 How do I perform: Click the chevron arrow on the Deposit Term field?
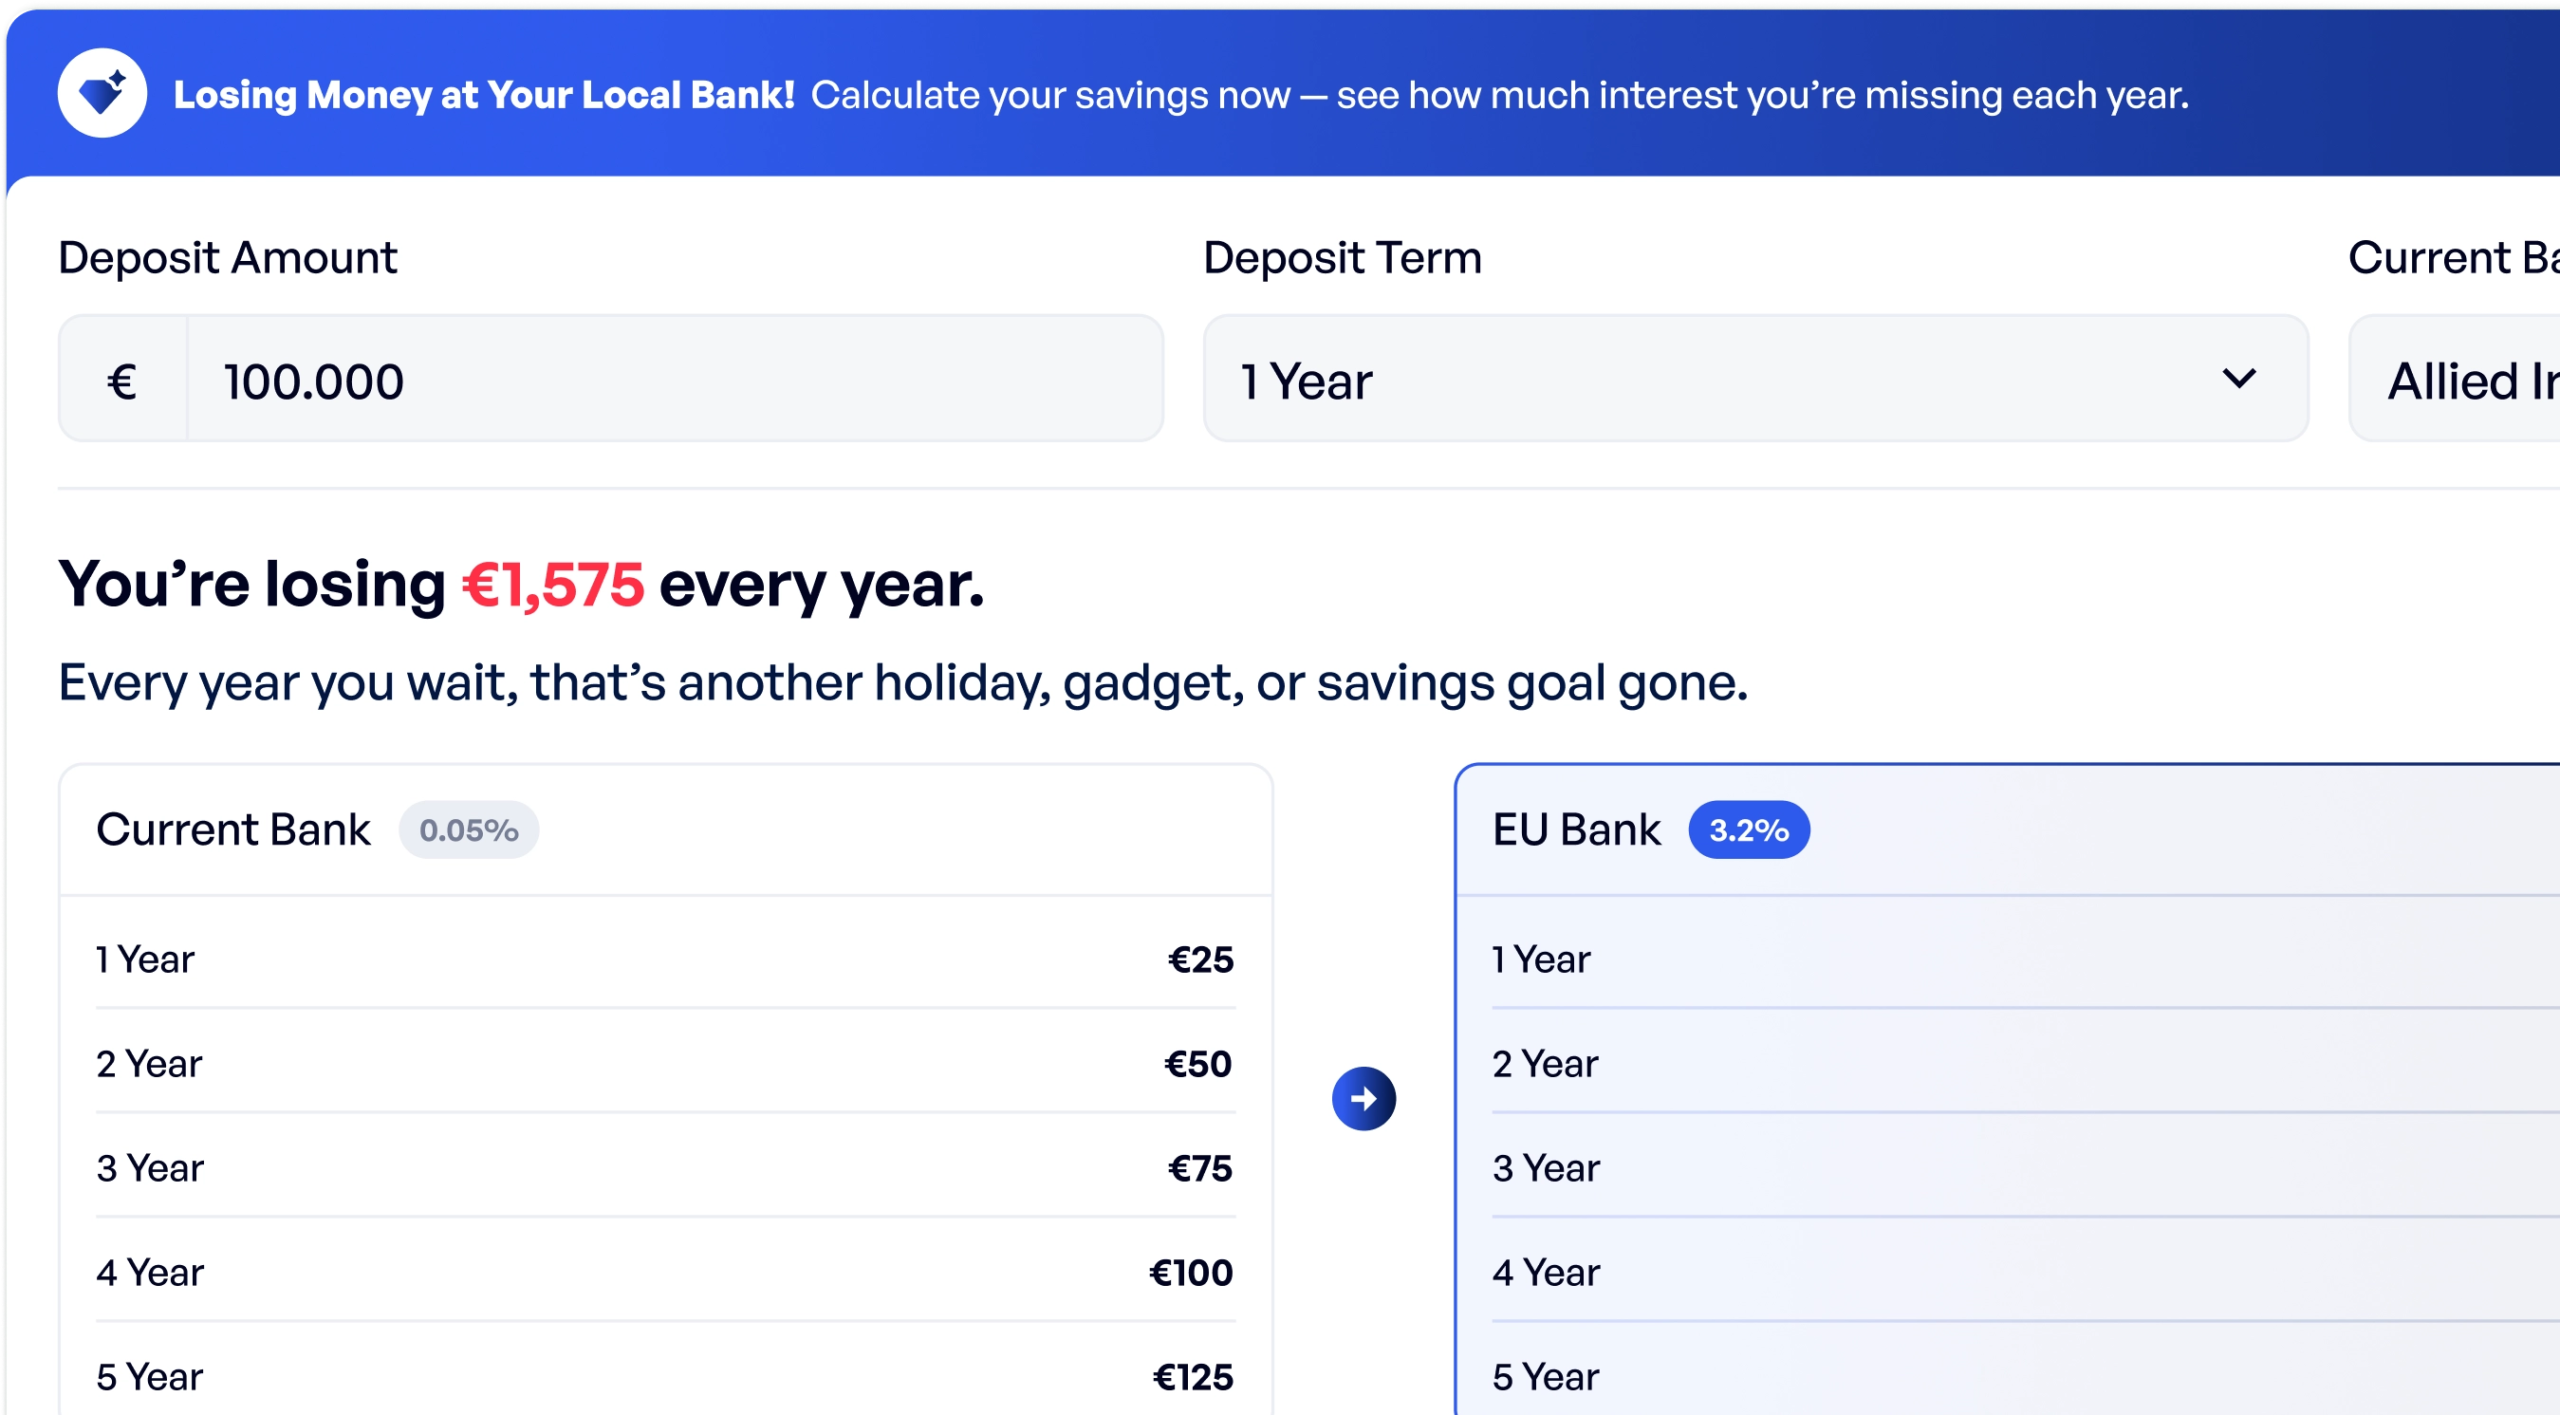click(2236, 379)
